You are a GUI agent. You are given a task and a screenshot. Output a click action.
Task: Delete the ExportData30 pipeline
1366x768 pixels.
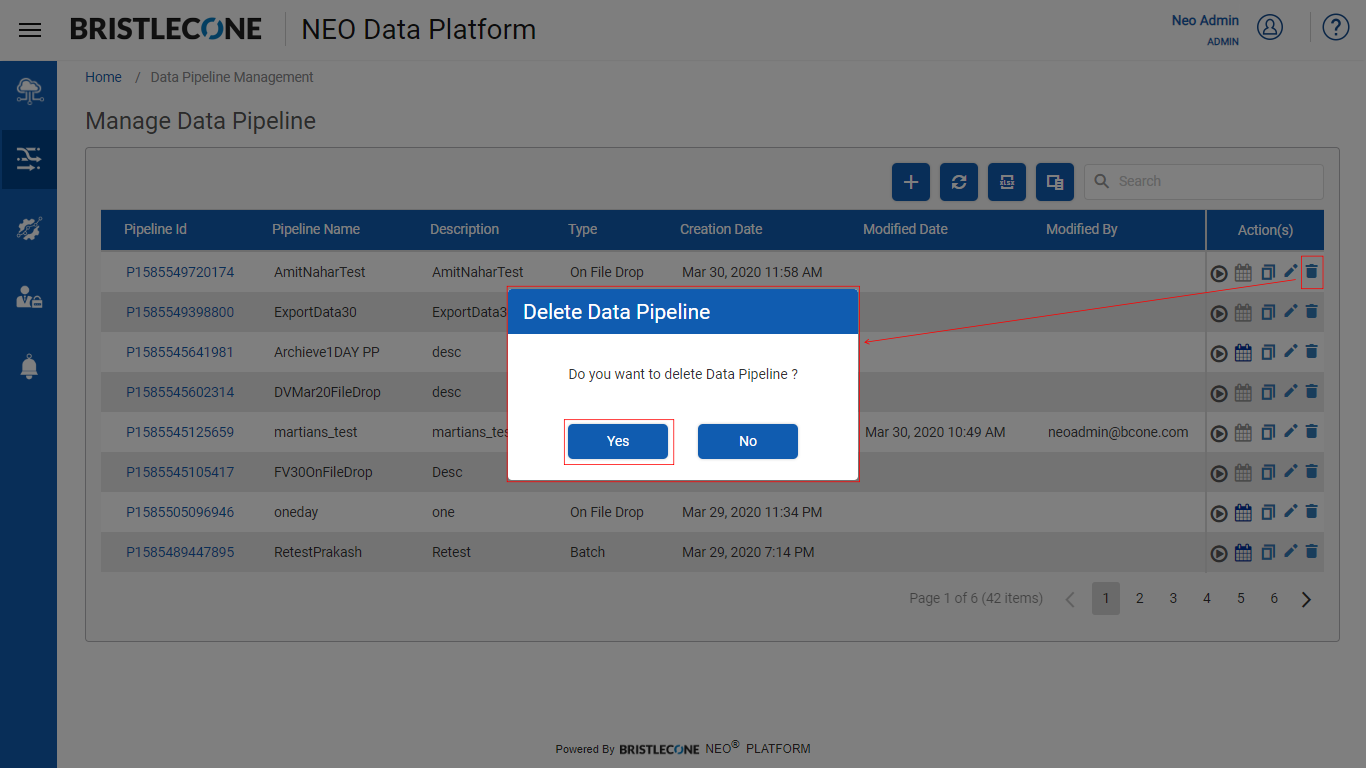1312,311
